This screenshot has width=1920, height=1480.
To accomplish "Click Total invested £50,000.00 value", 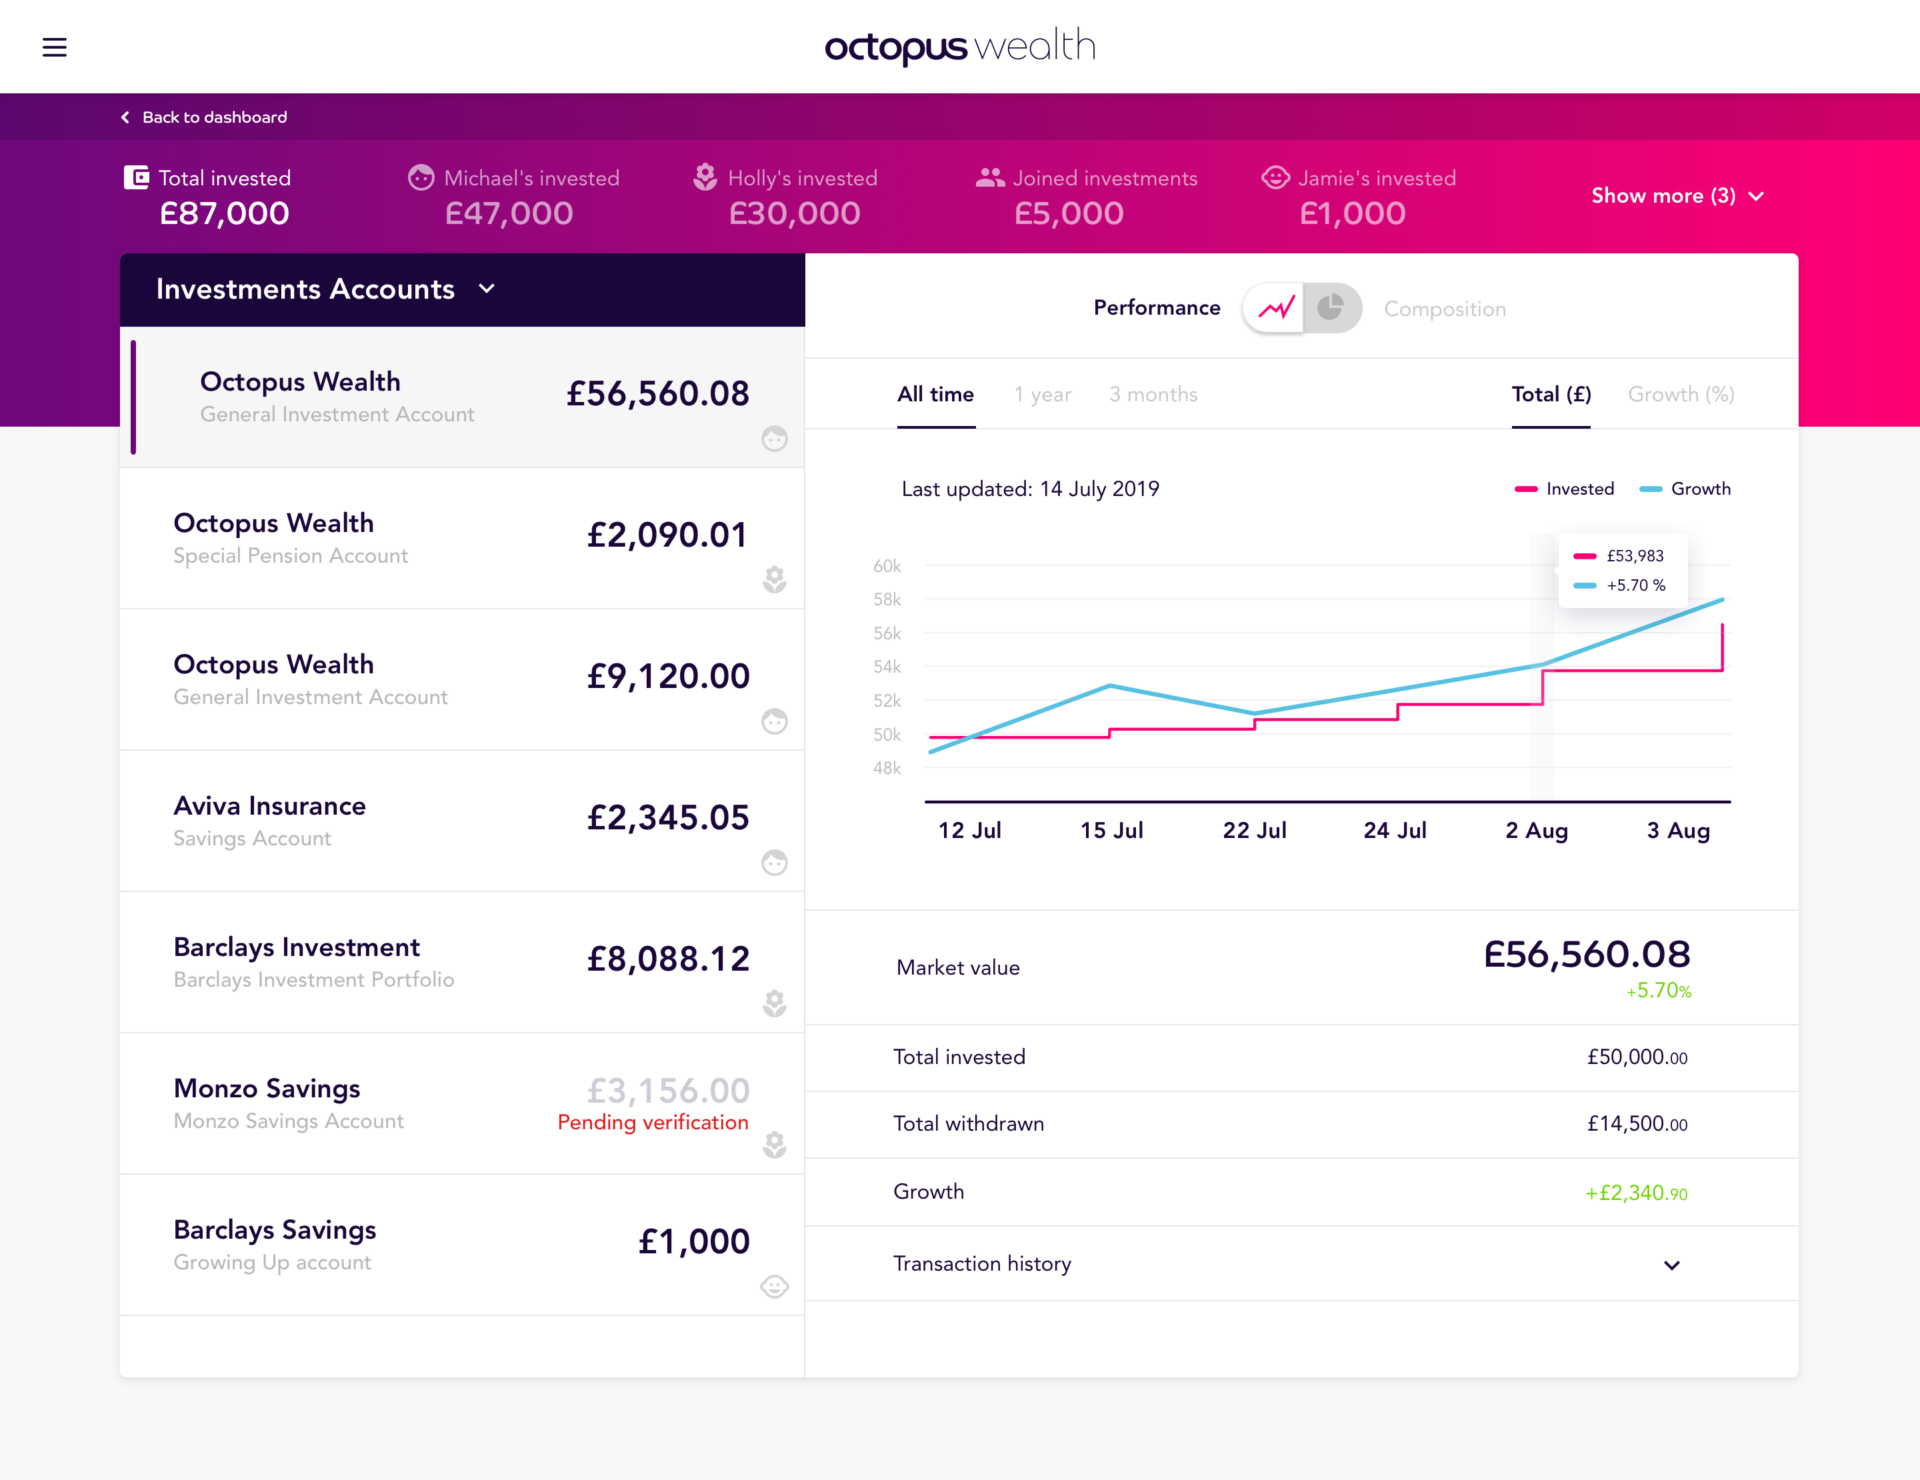I will pos(1637,1057).
